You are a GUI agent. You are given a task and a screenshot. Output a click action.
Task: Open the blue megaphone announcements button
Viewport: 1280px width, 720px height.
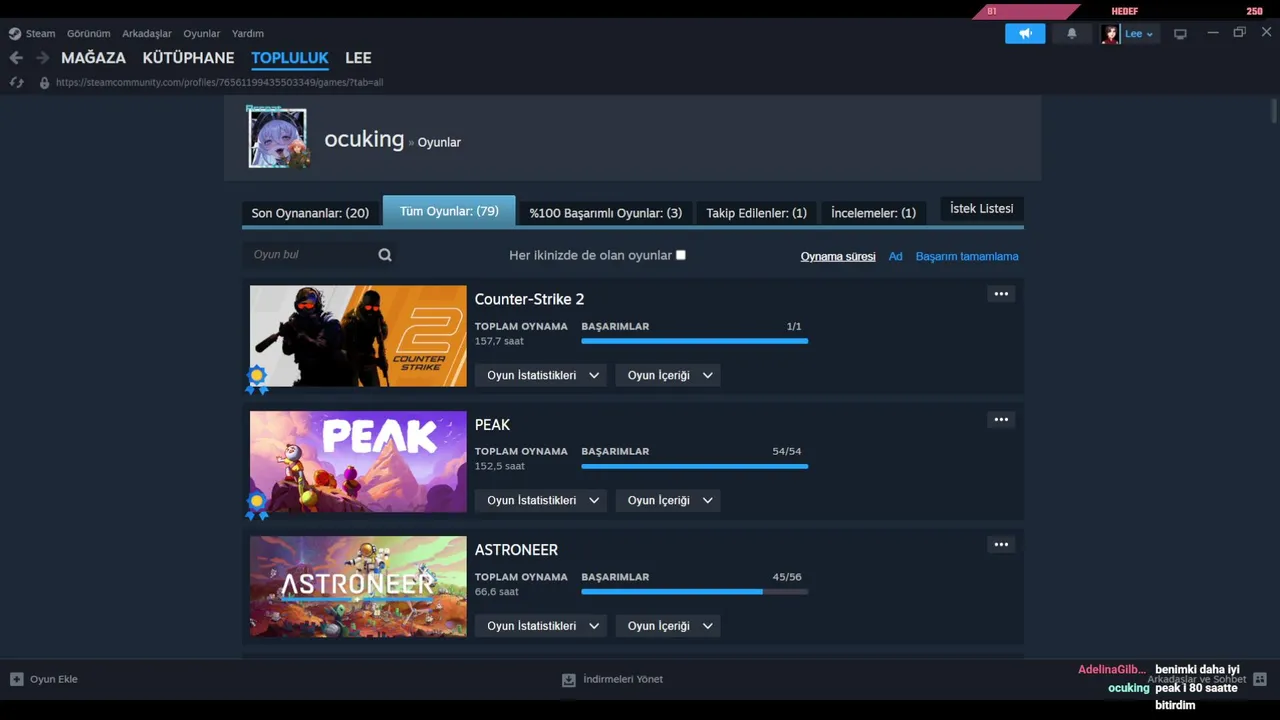1025,33
